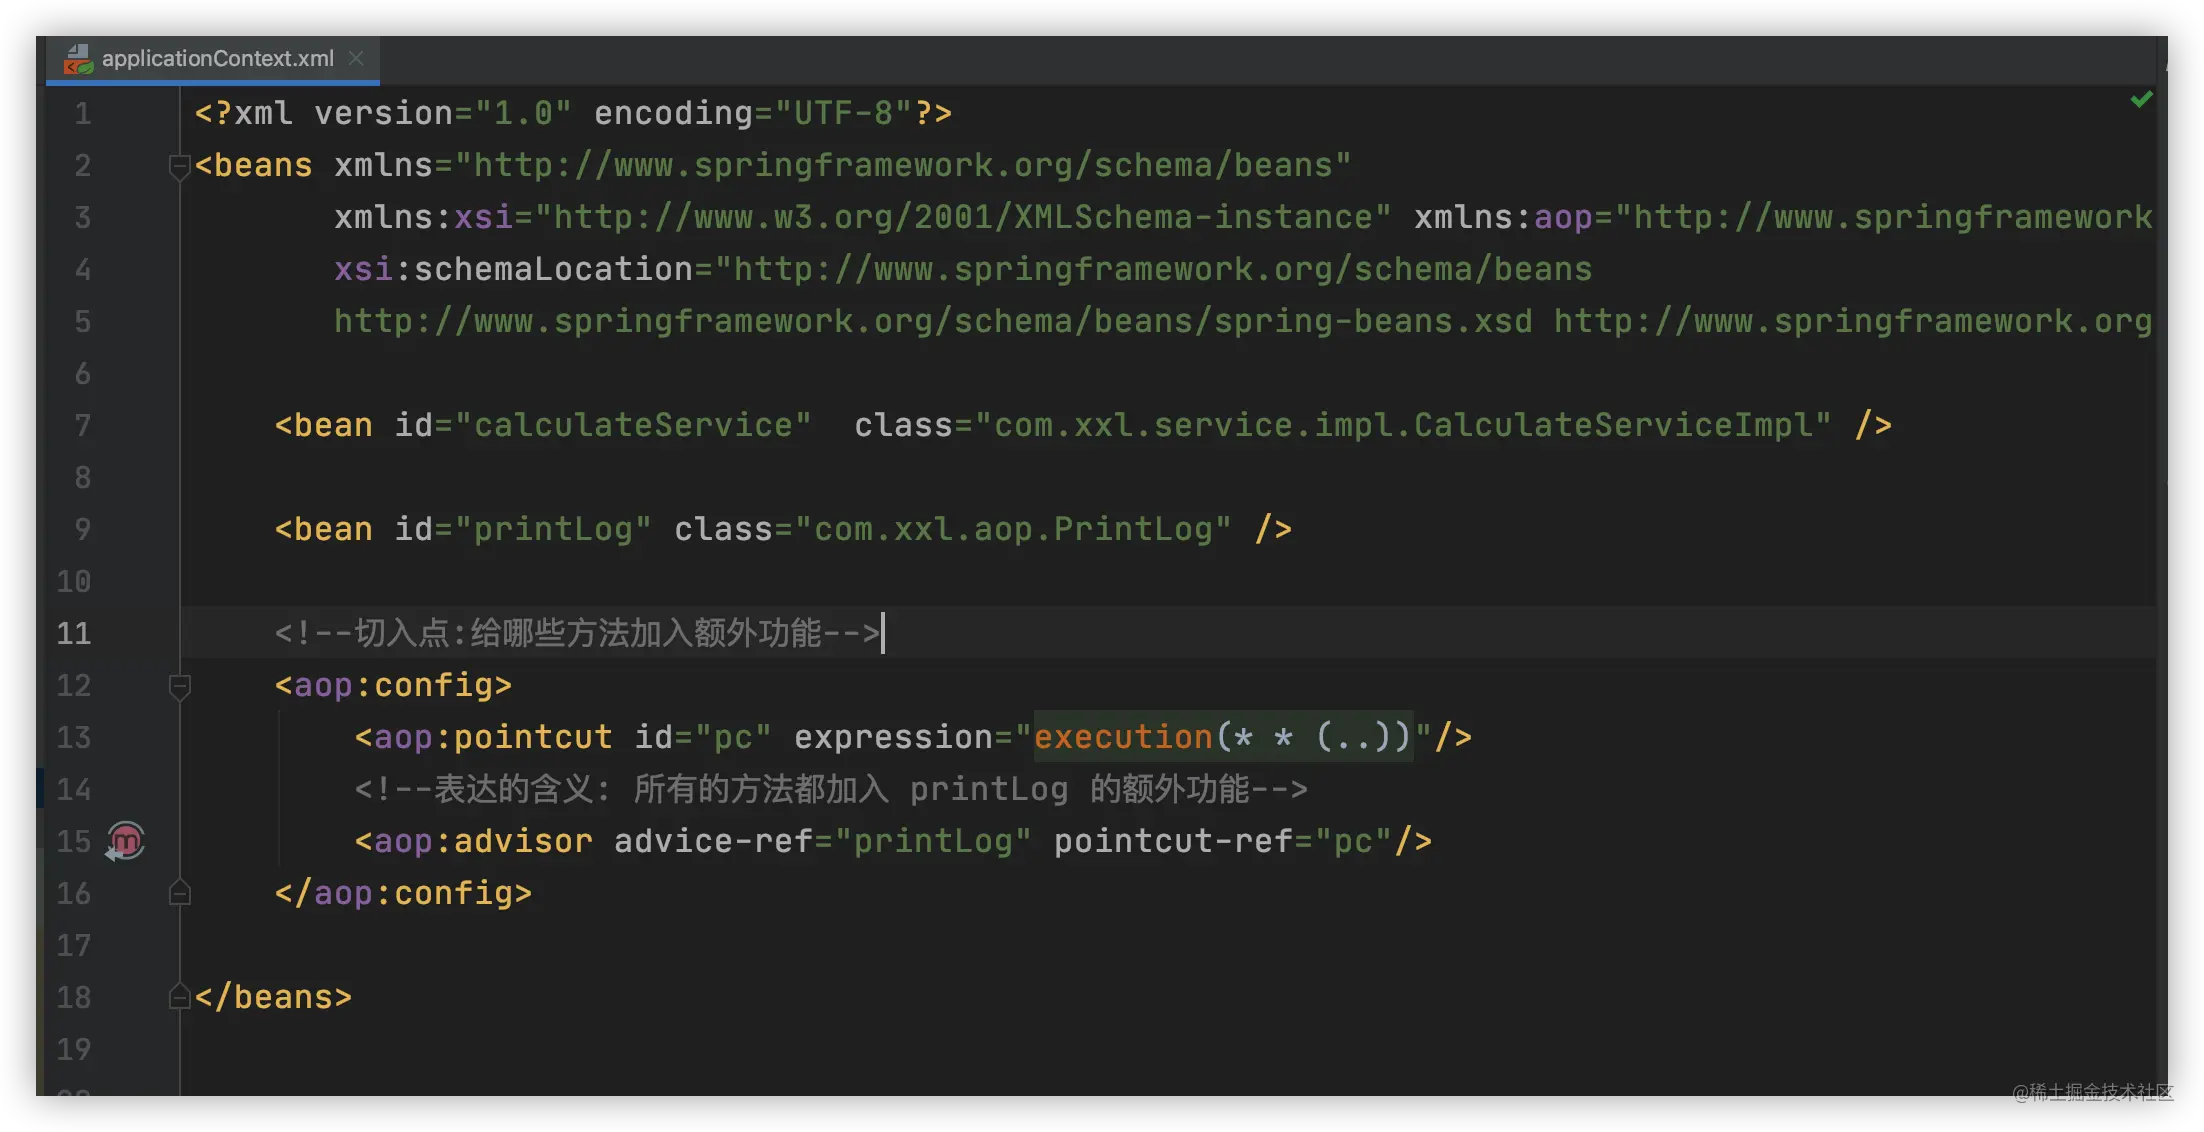The height and width of the screenshot is (1132, 2204).
Task: Click the printLog value in advice-ref
Action: pos(932,841)
